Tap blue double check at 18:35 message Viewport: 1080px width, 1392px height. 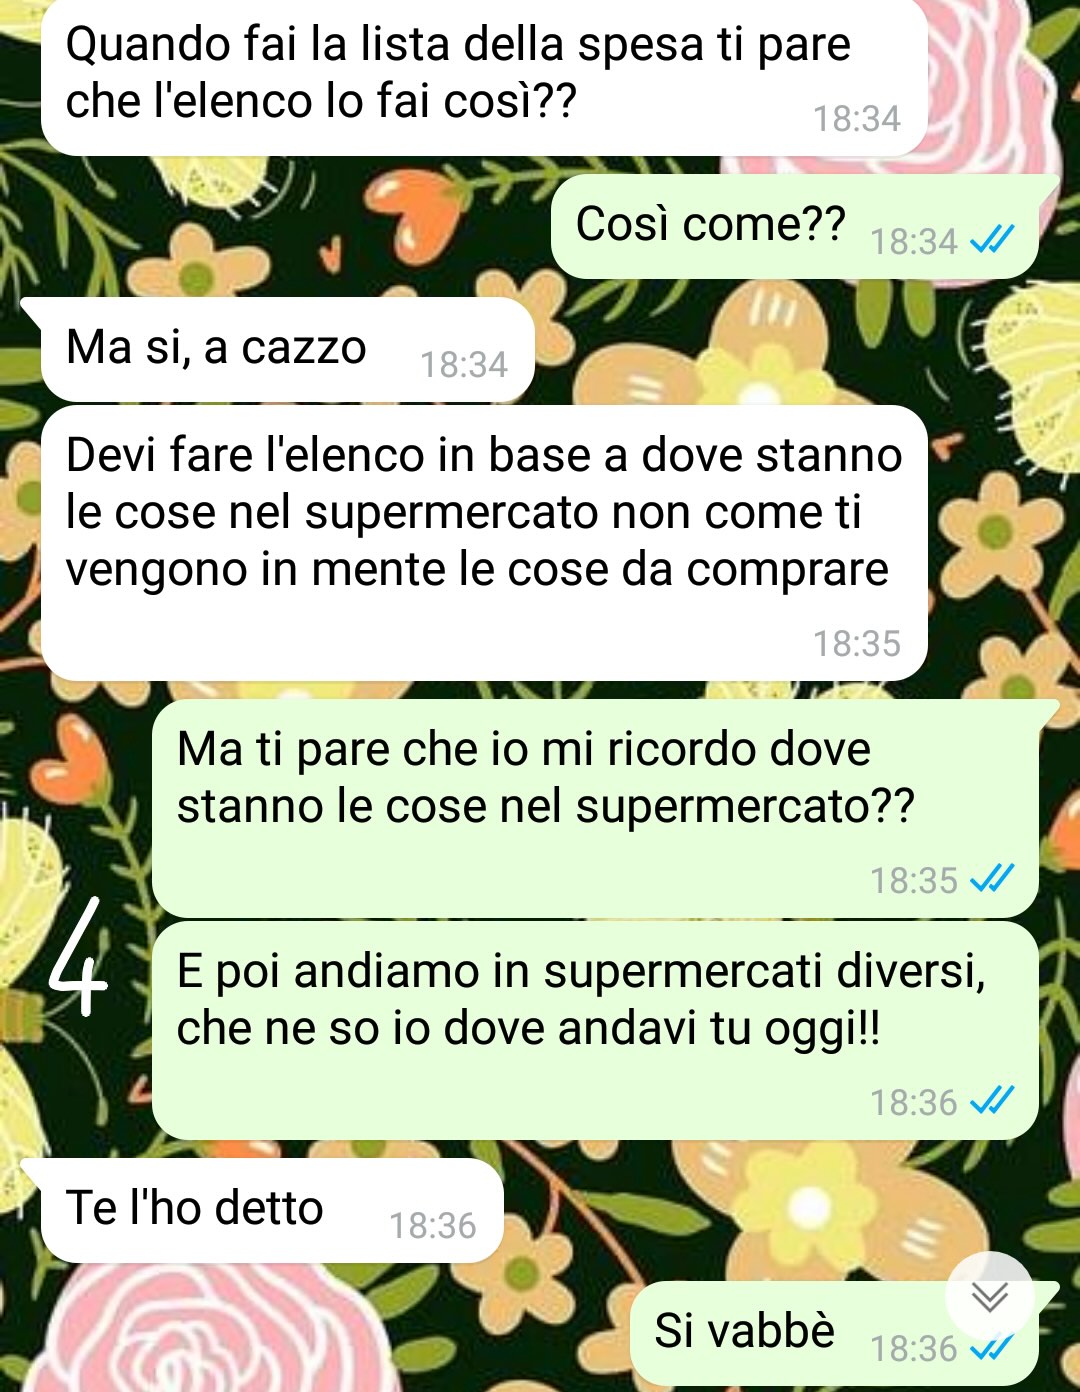click(x=993, y=879)
